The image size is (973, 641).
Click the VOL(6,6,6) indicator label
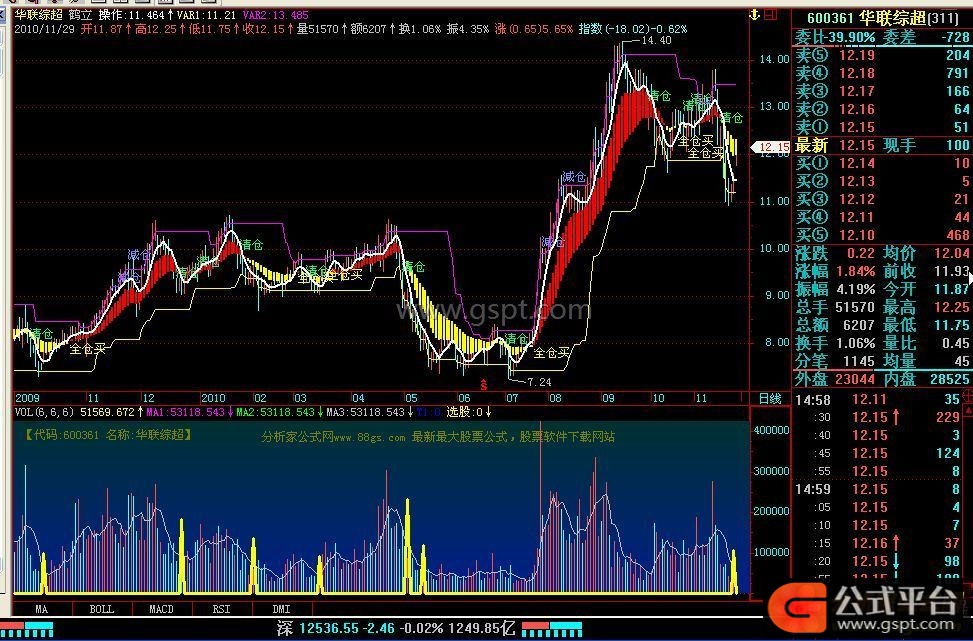tap(44, 412)
